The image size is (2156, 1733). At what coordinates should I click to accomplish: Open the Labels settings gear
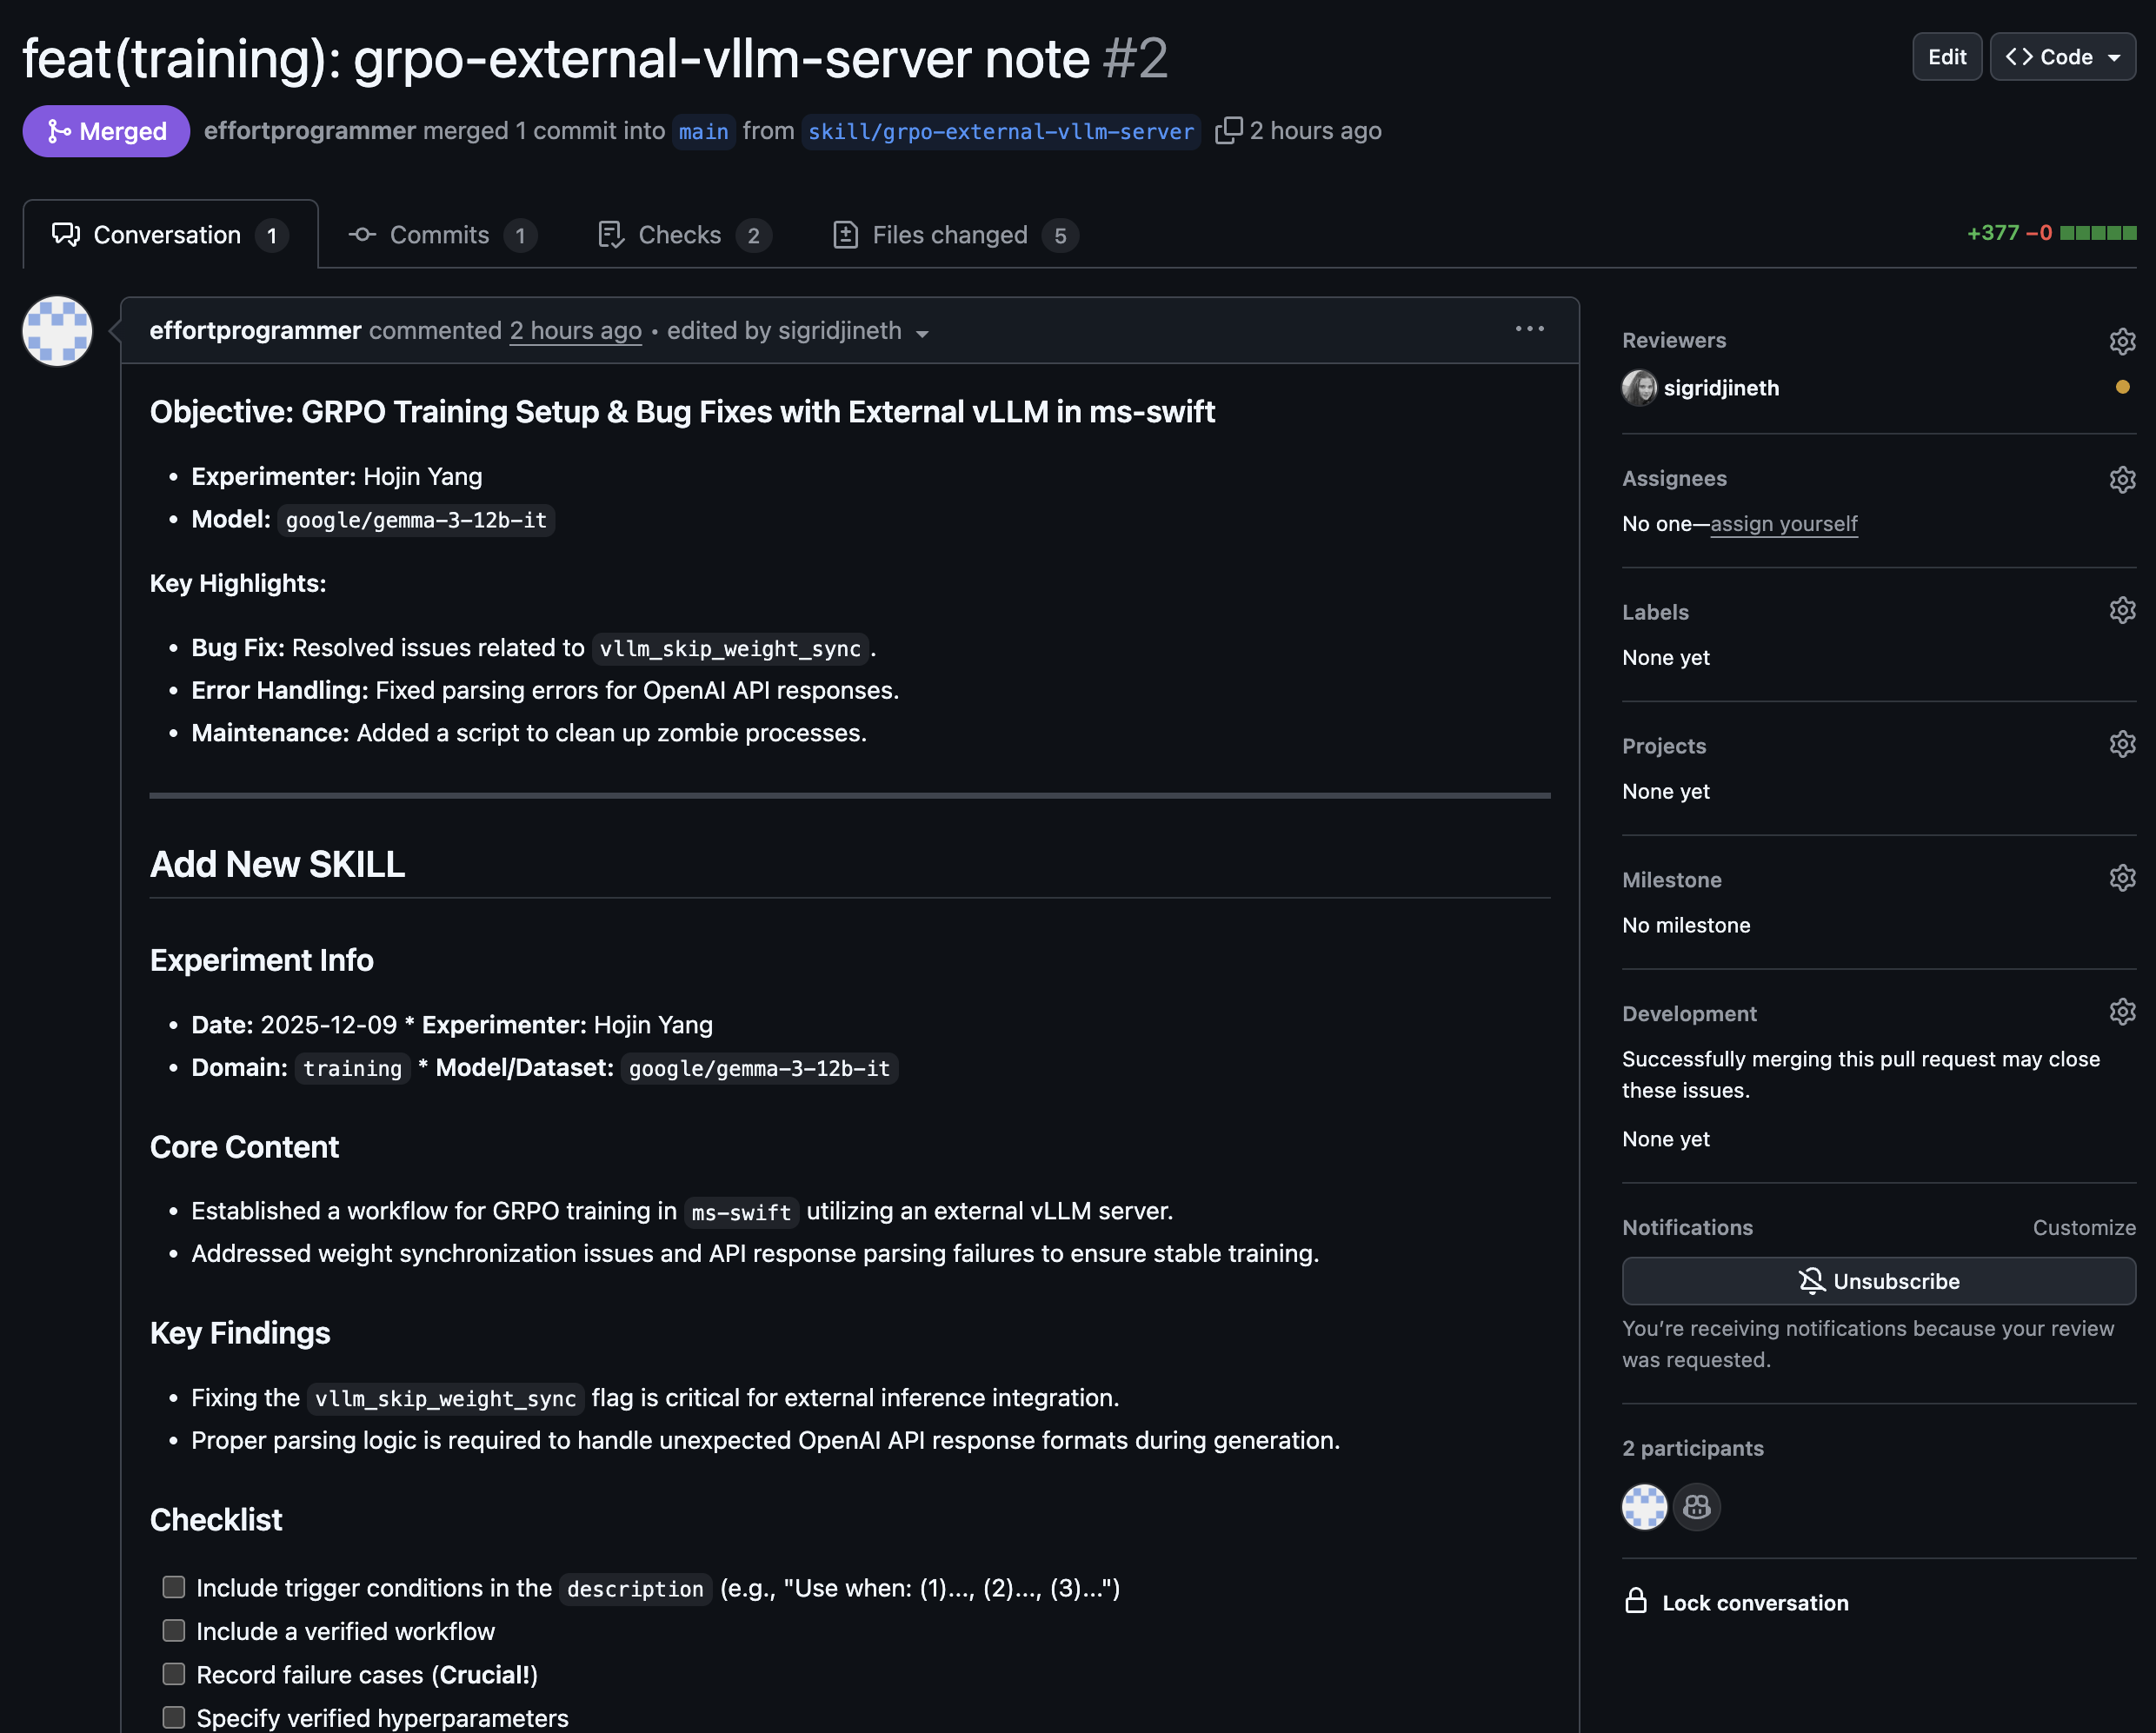point(2122,611)
